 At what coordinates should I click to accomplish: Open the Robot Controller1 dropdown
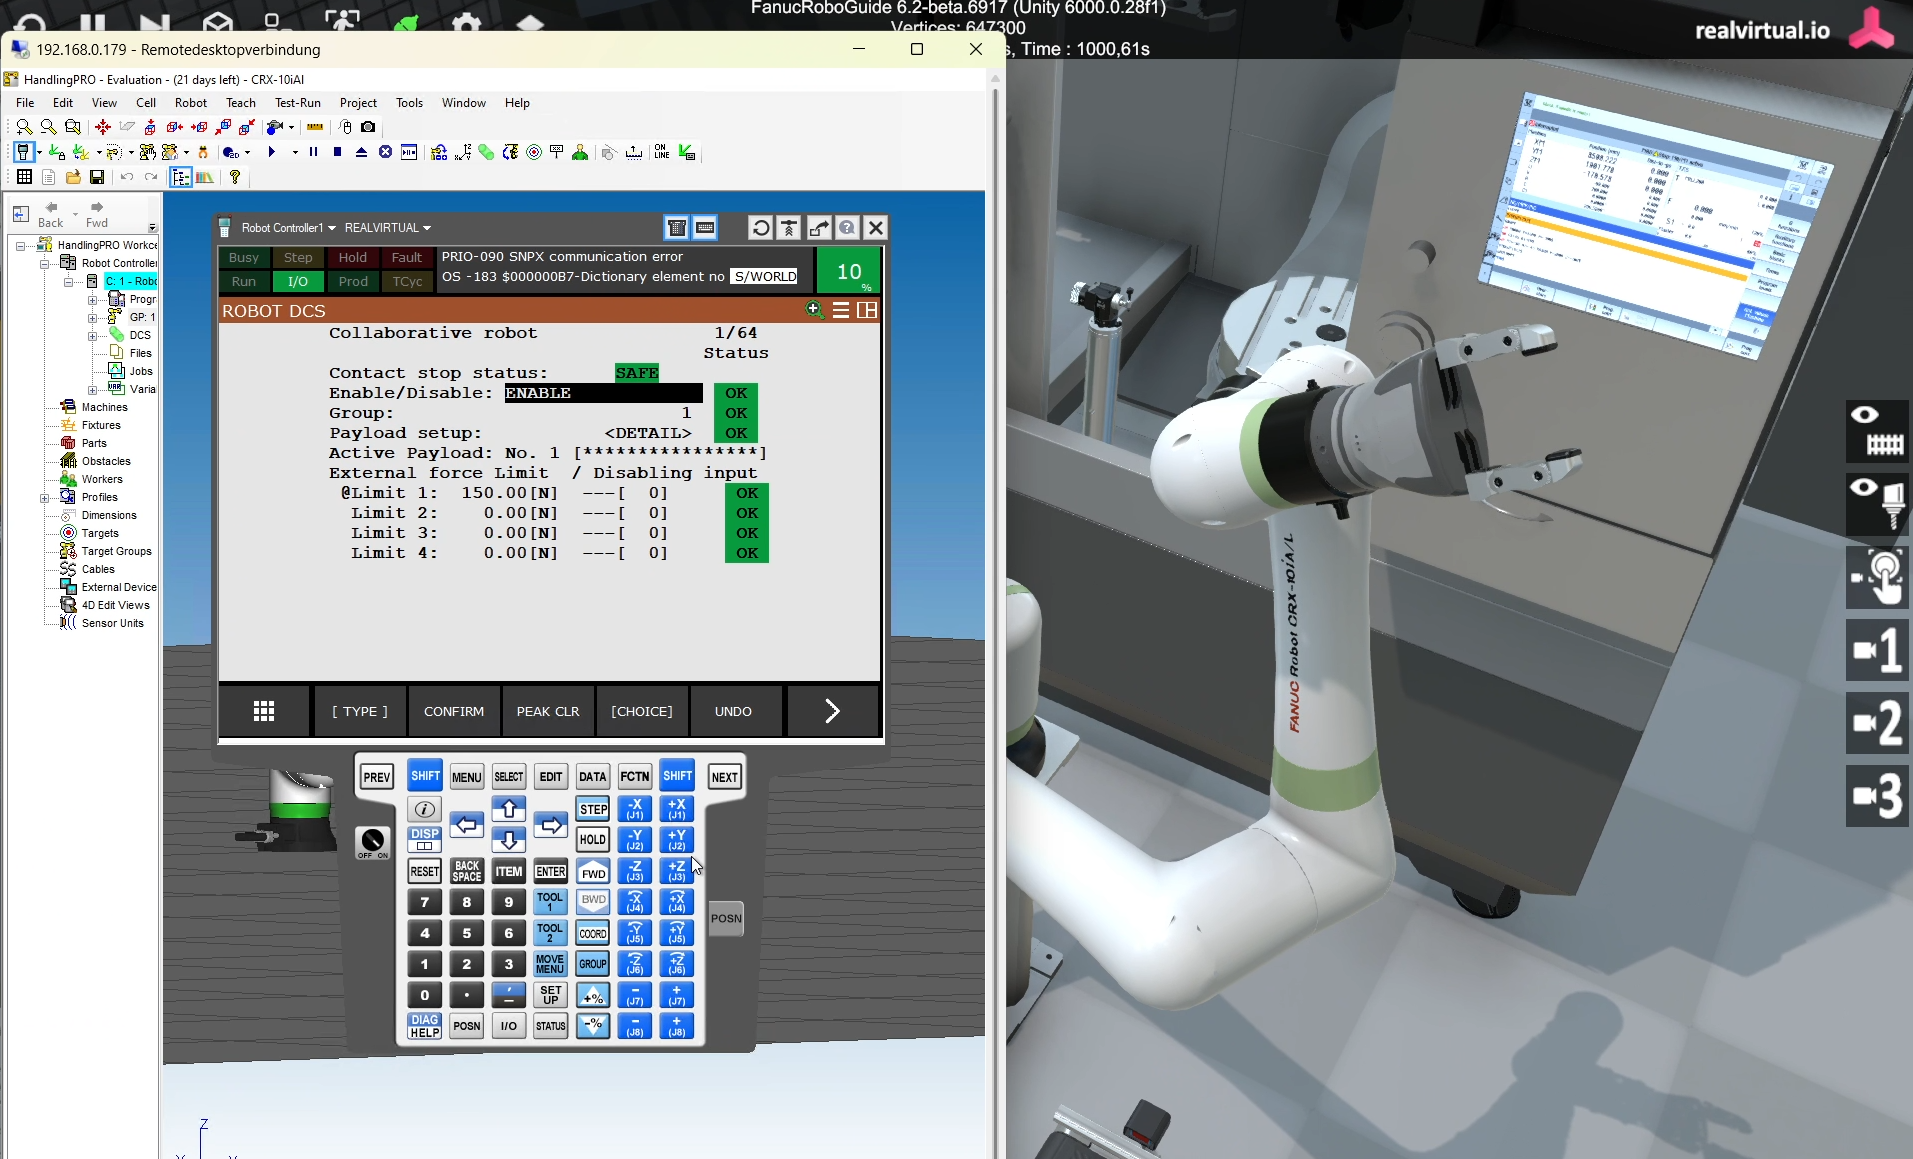[x=288, y=228]
